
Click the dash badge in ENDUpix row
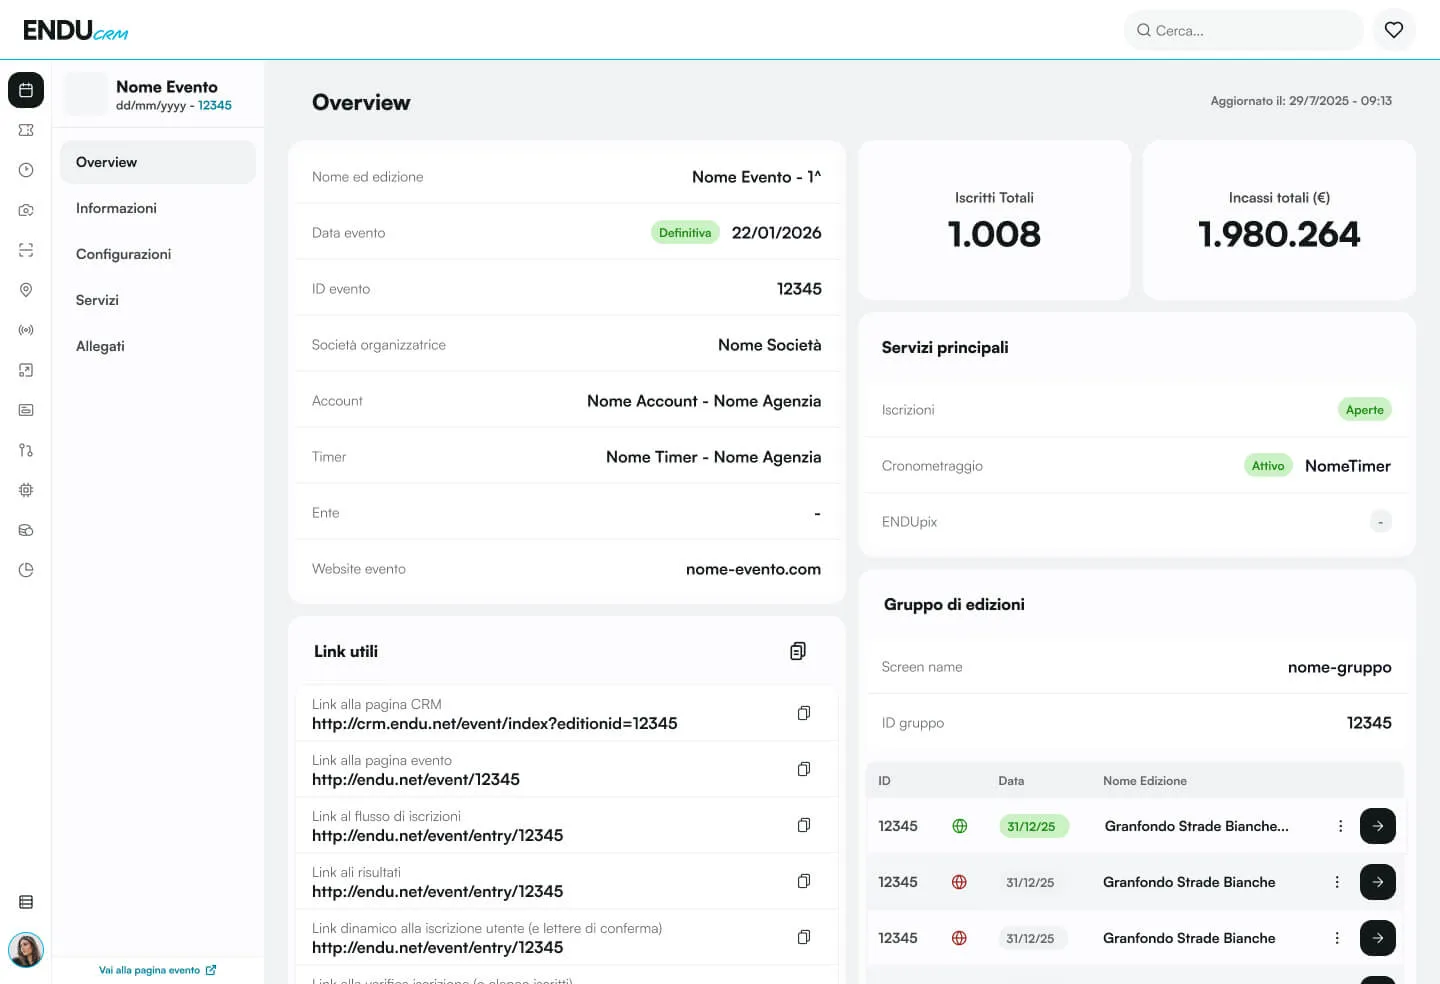[x=1380, y=522]
